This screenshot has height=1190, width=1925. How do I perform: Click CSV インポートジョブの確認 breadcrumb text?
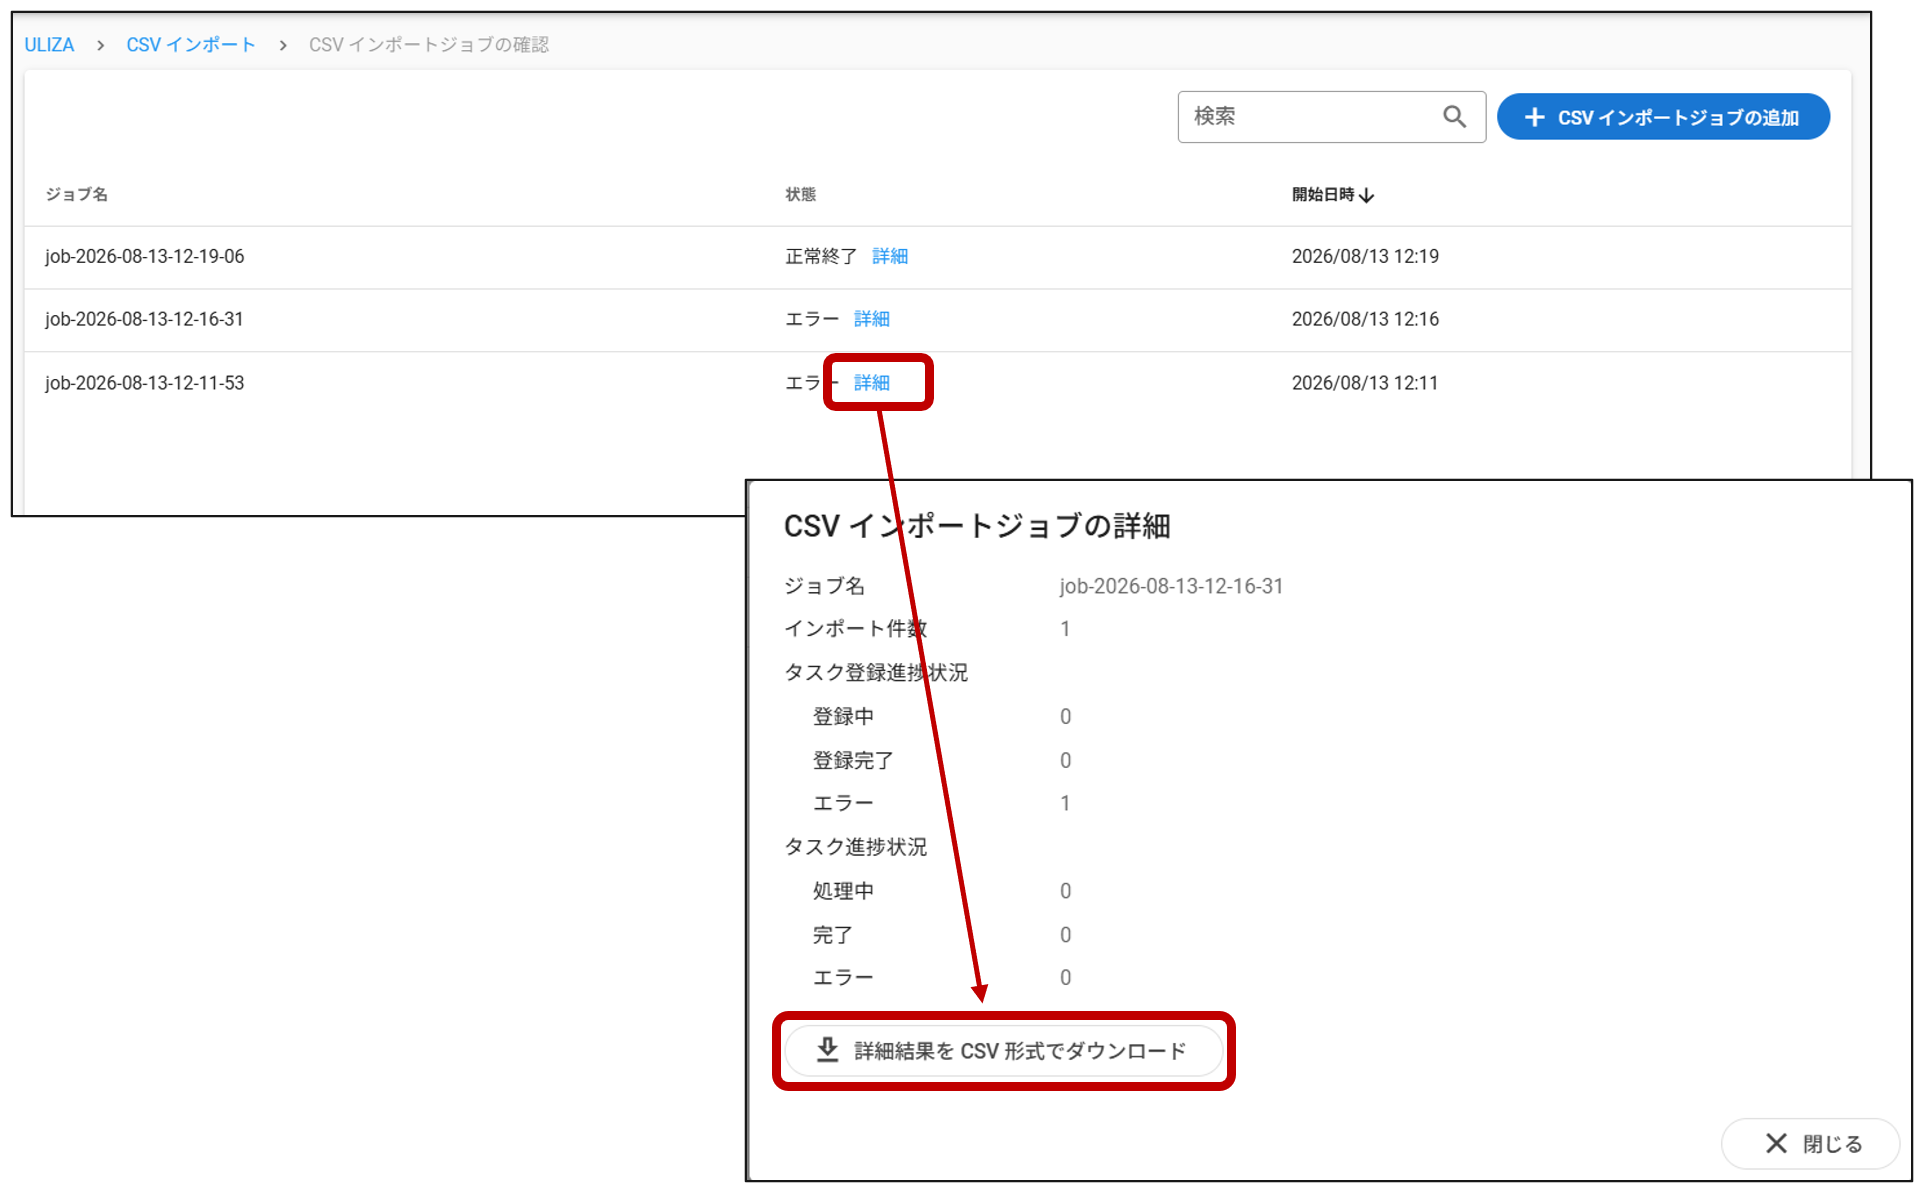pos(429,45)
